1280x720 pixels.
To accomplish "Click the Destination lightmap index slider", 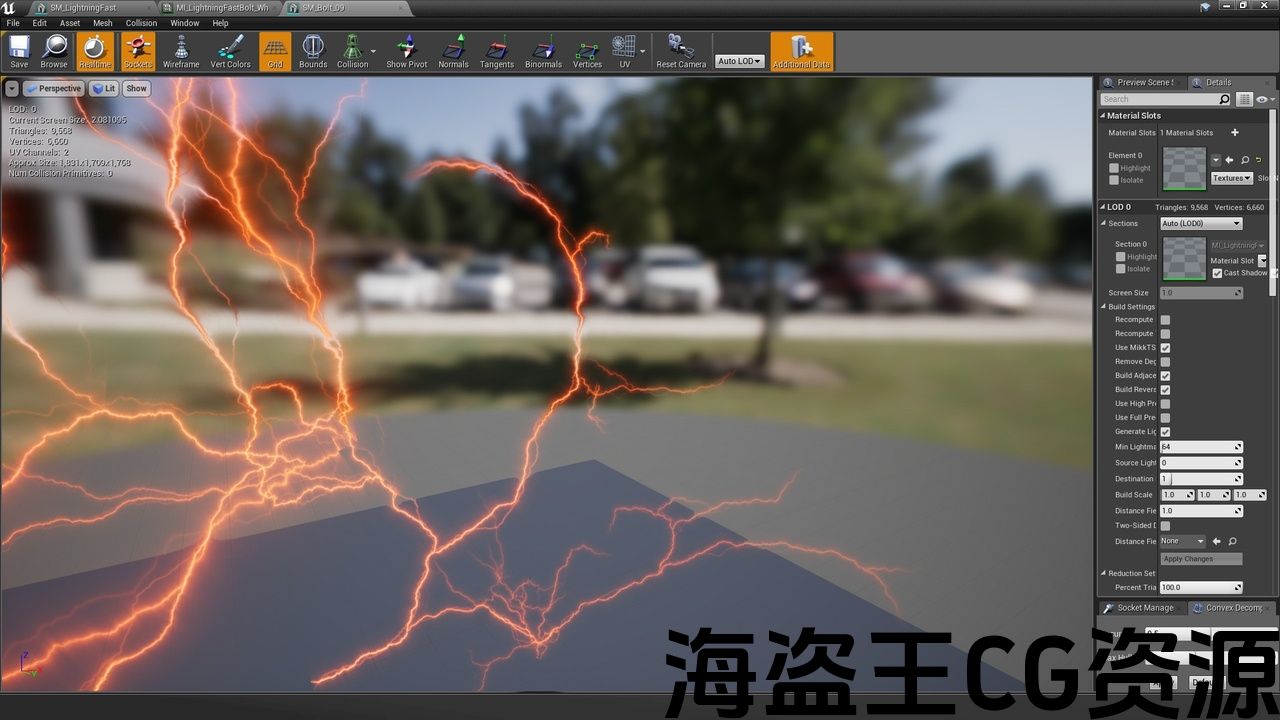I will point(1201,479).
